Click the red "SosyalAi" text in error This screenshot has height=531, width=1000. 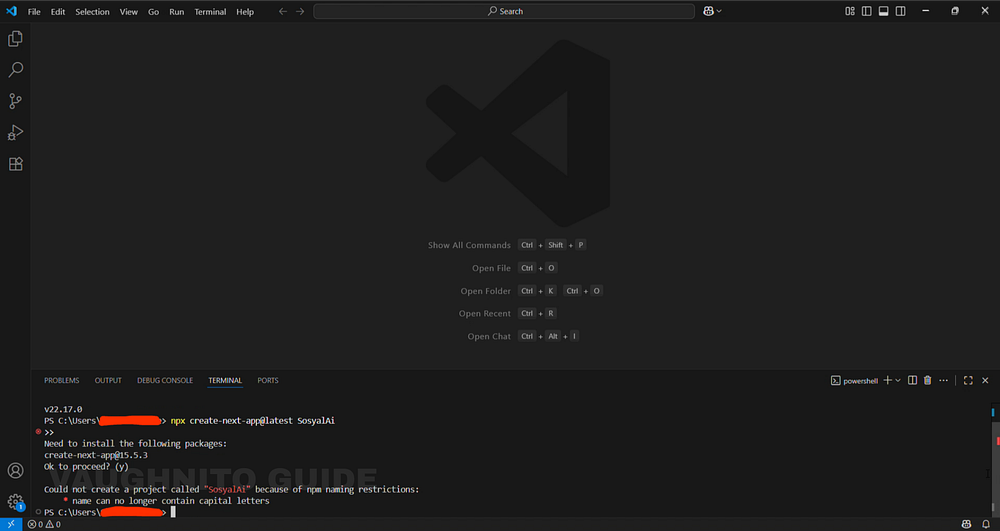point(227,490)
